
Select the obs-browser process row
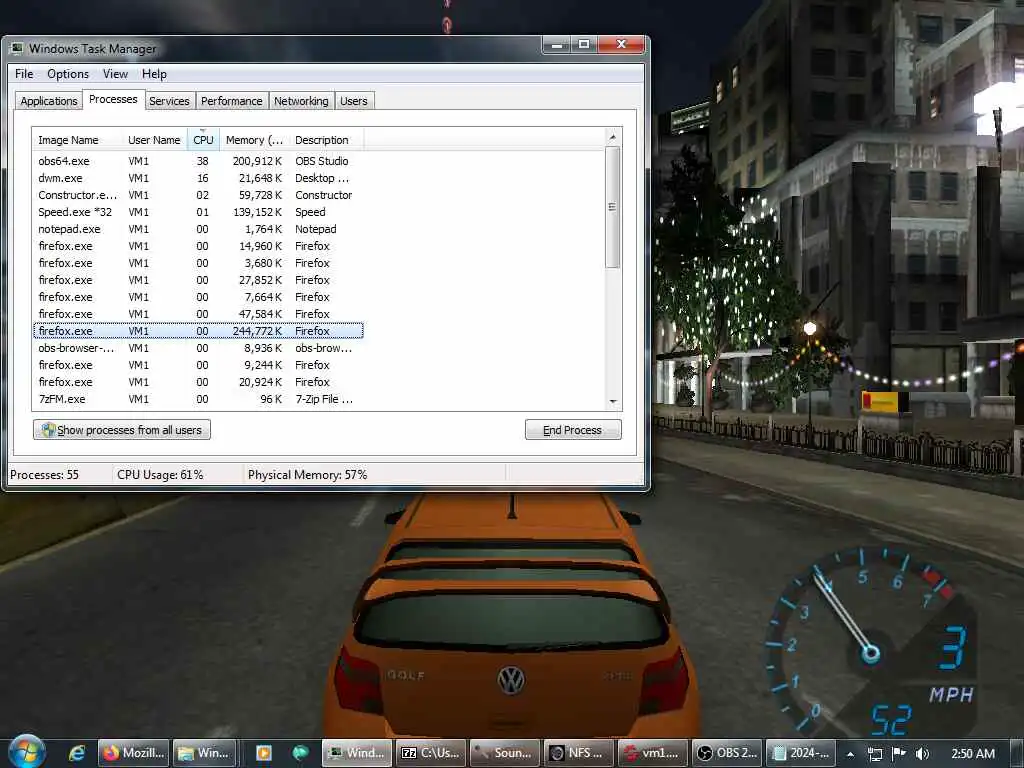(198, 348)
